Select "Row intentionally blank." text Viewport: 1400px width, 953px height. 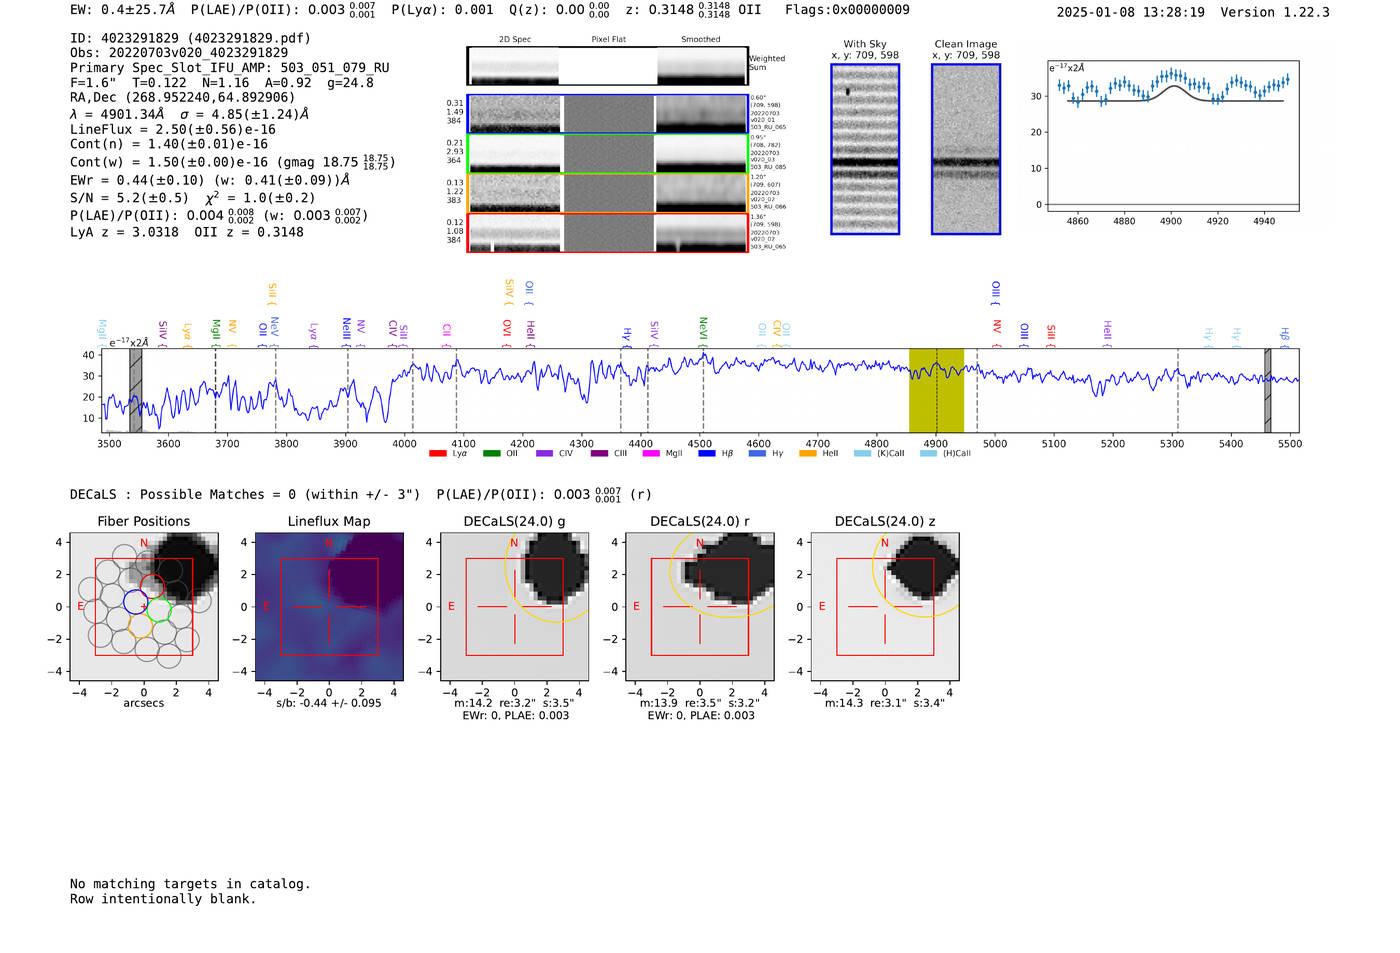pyautogui.click(x=163, y=899)
